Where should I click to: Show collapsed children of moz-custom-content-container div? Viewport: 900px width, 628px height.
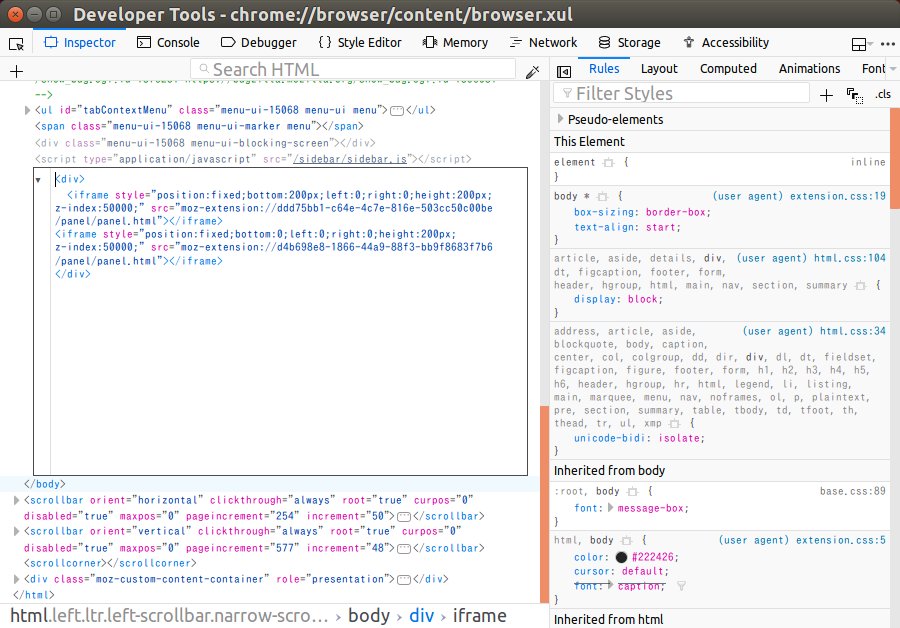point(404,579)
